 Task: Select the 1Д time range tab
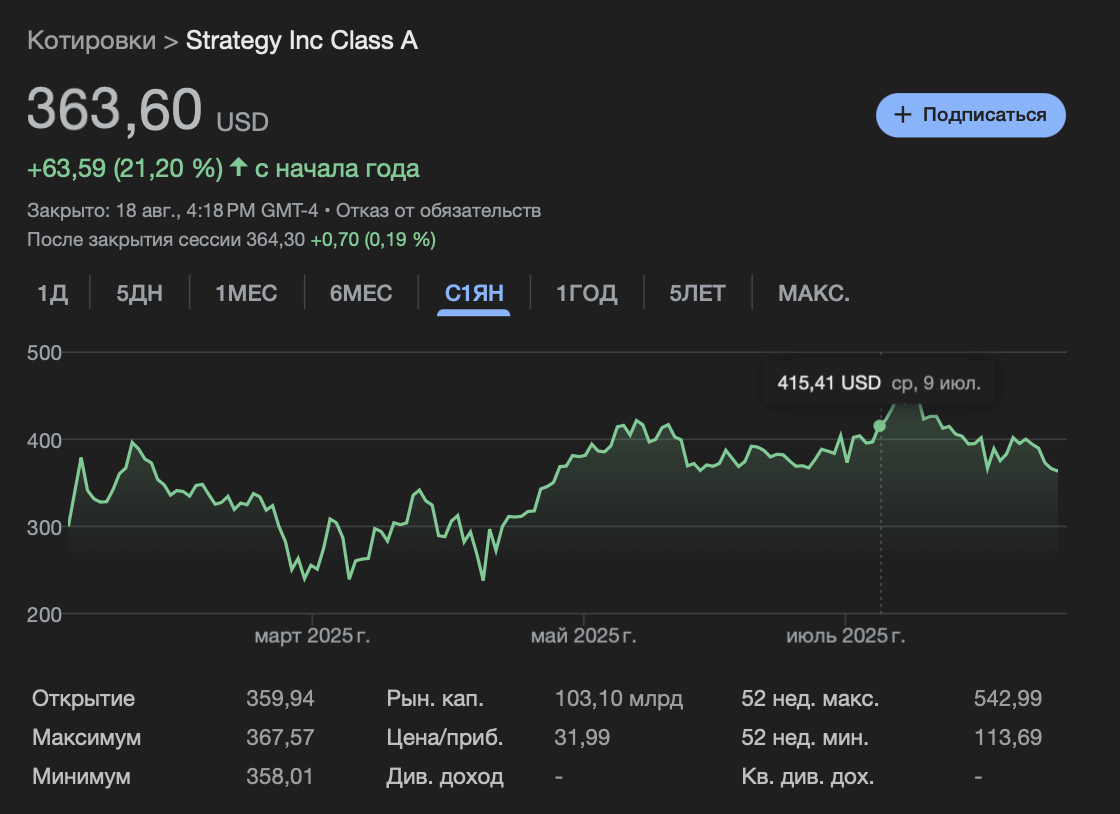52,293
